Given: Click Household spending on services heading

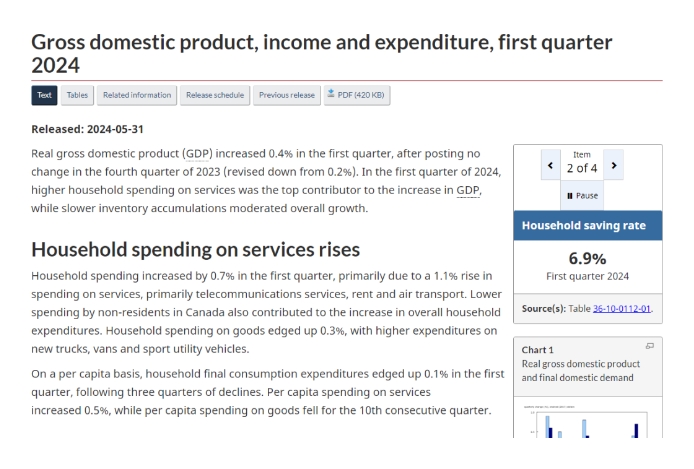Looking at the screenshot, I should [195, 249].
